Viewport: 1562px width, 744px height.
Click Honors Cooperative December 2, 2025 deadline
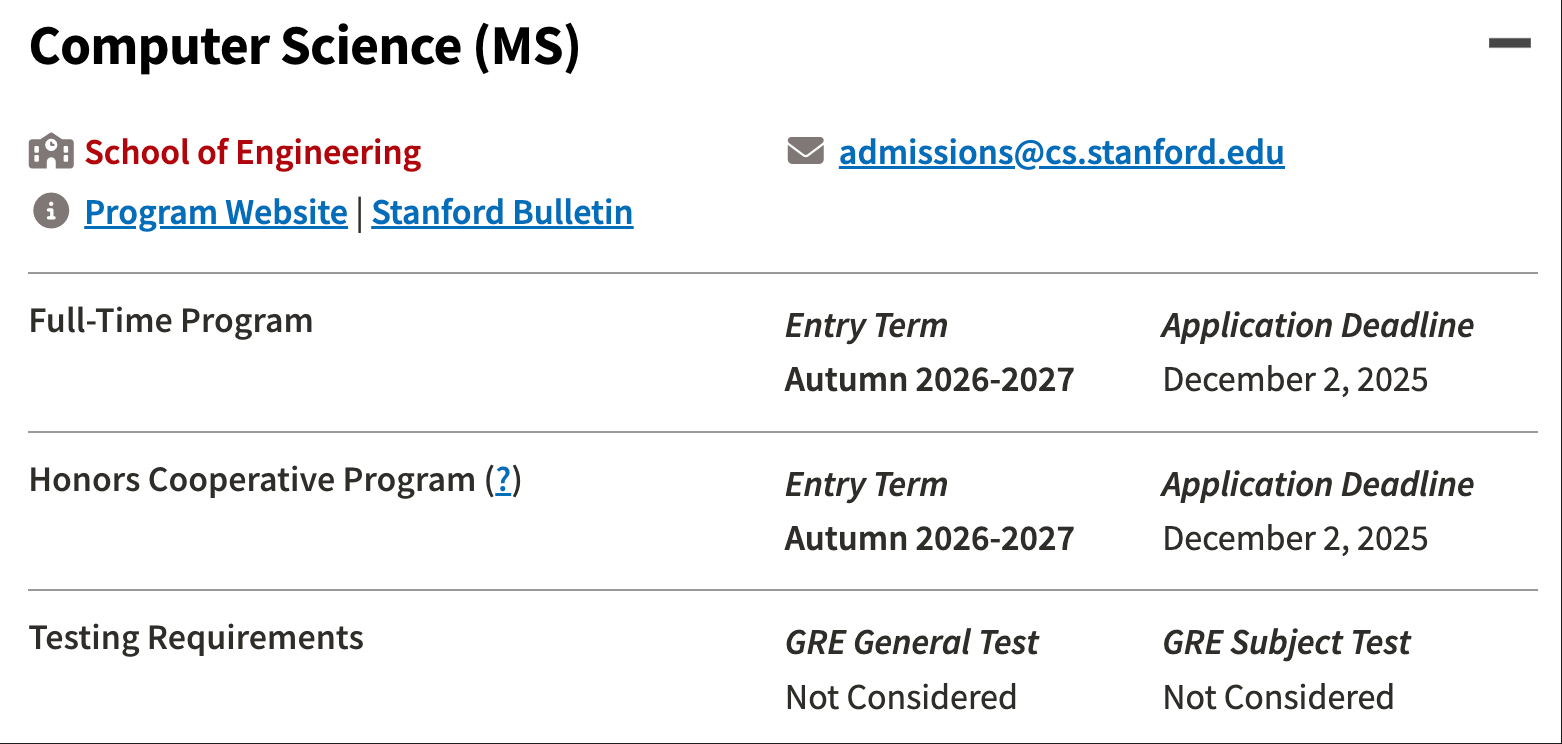tap(1295, 539)
